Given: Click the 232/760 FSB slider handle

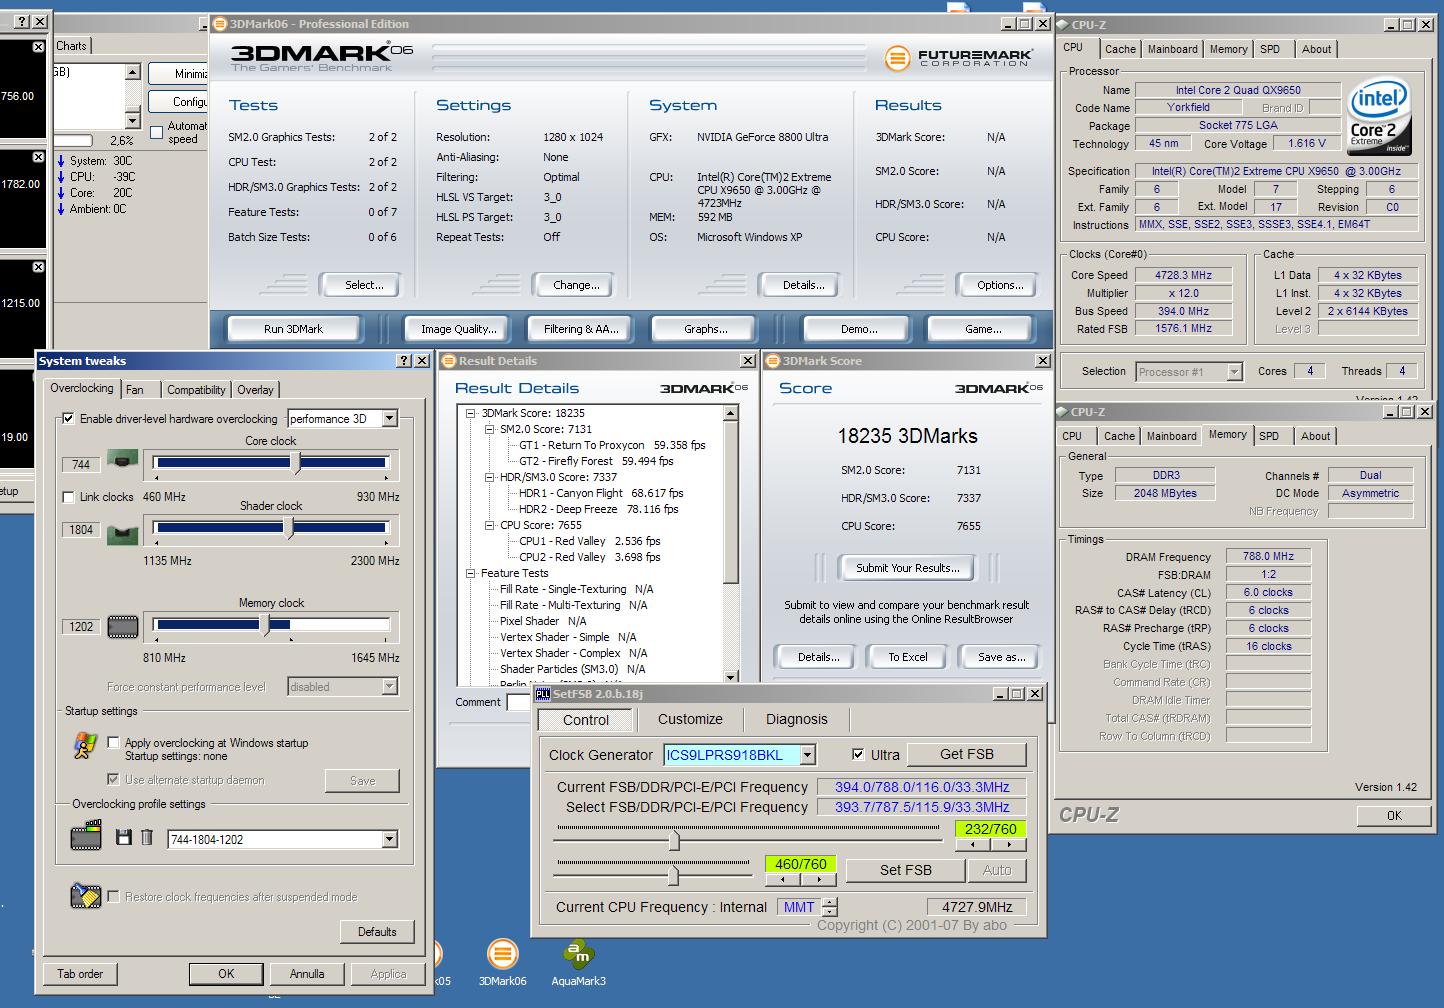Looking at the screenshot, I should click(x=674, y=841).
